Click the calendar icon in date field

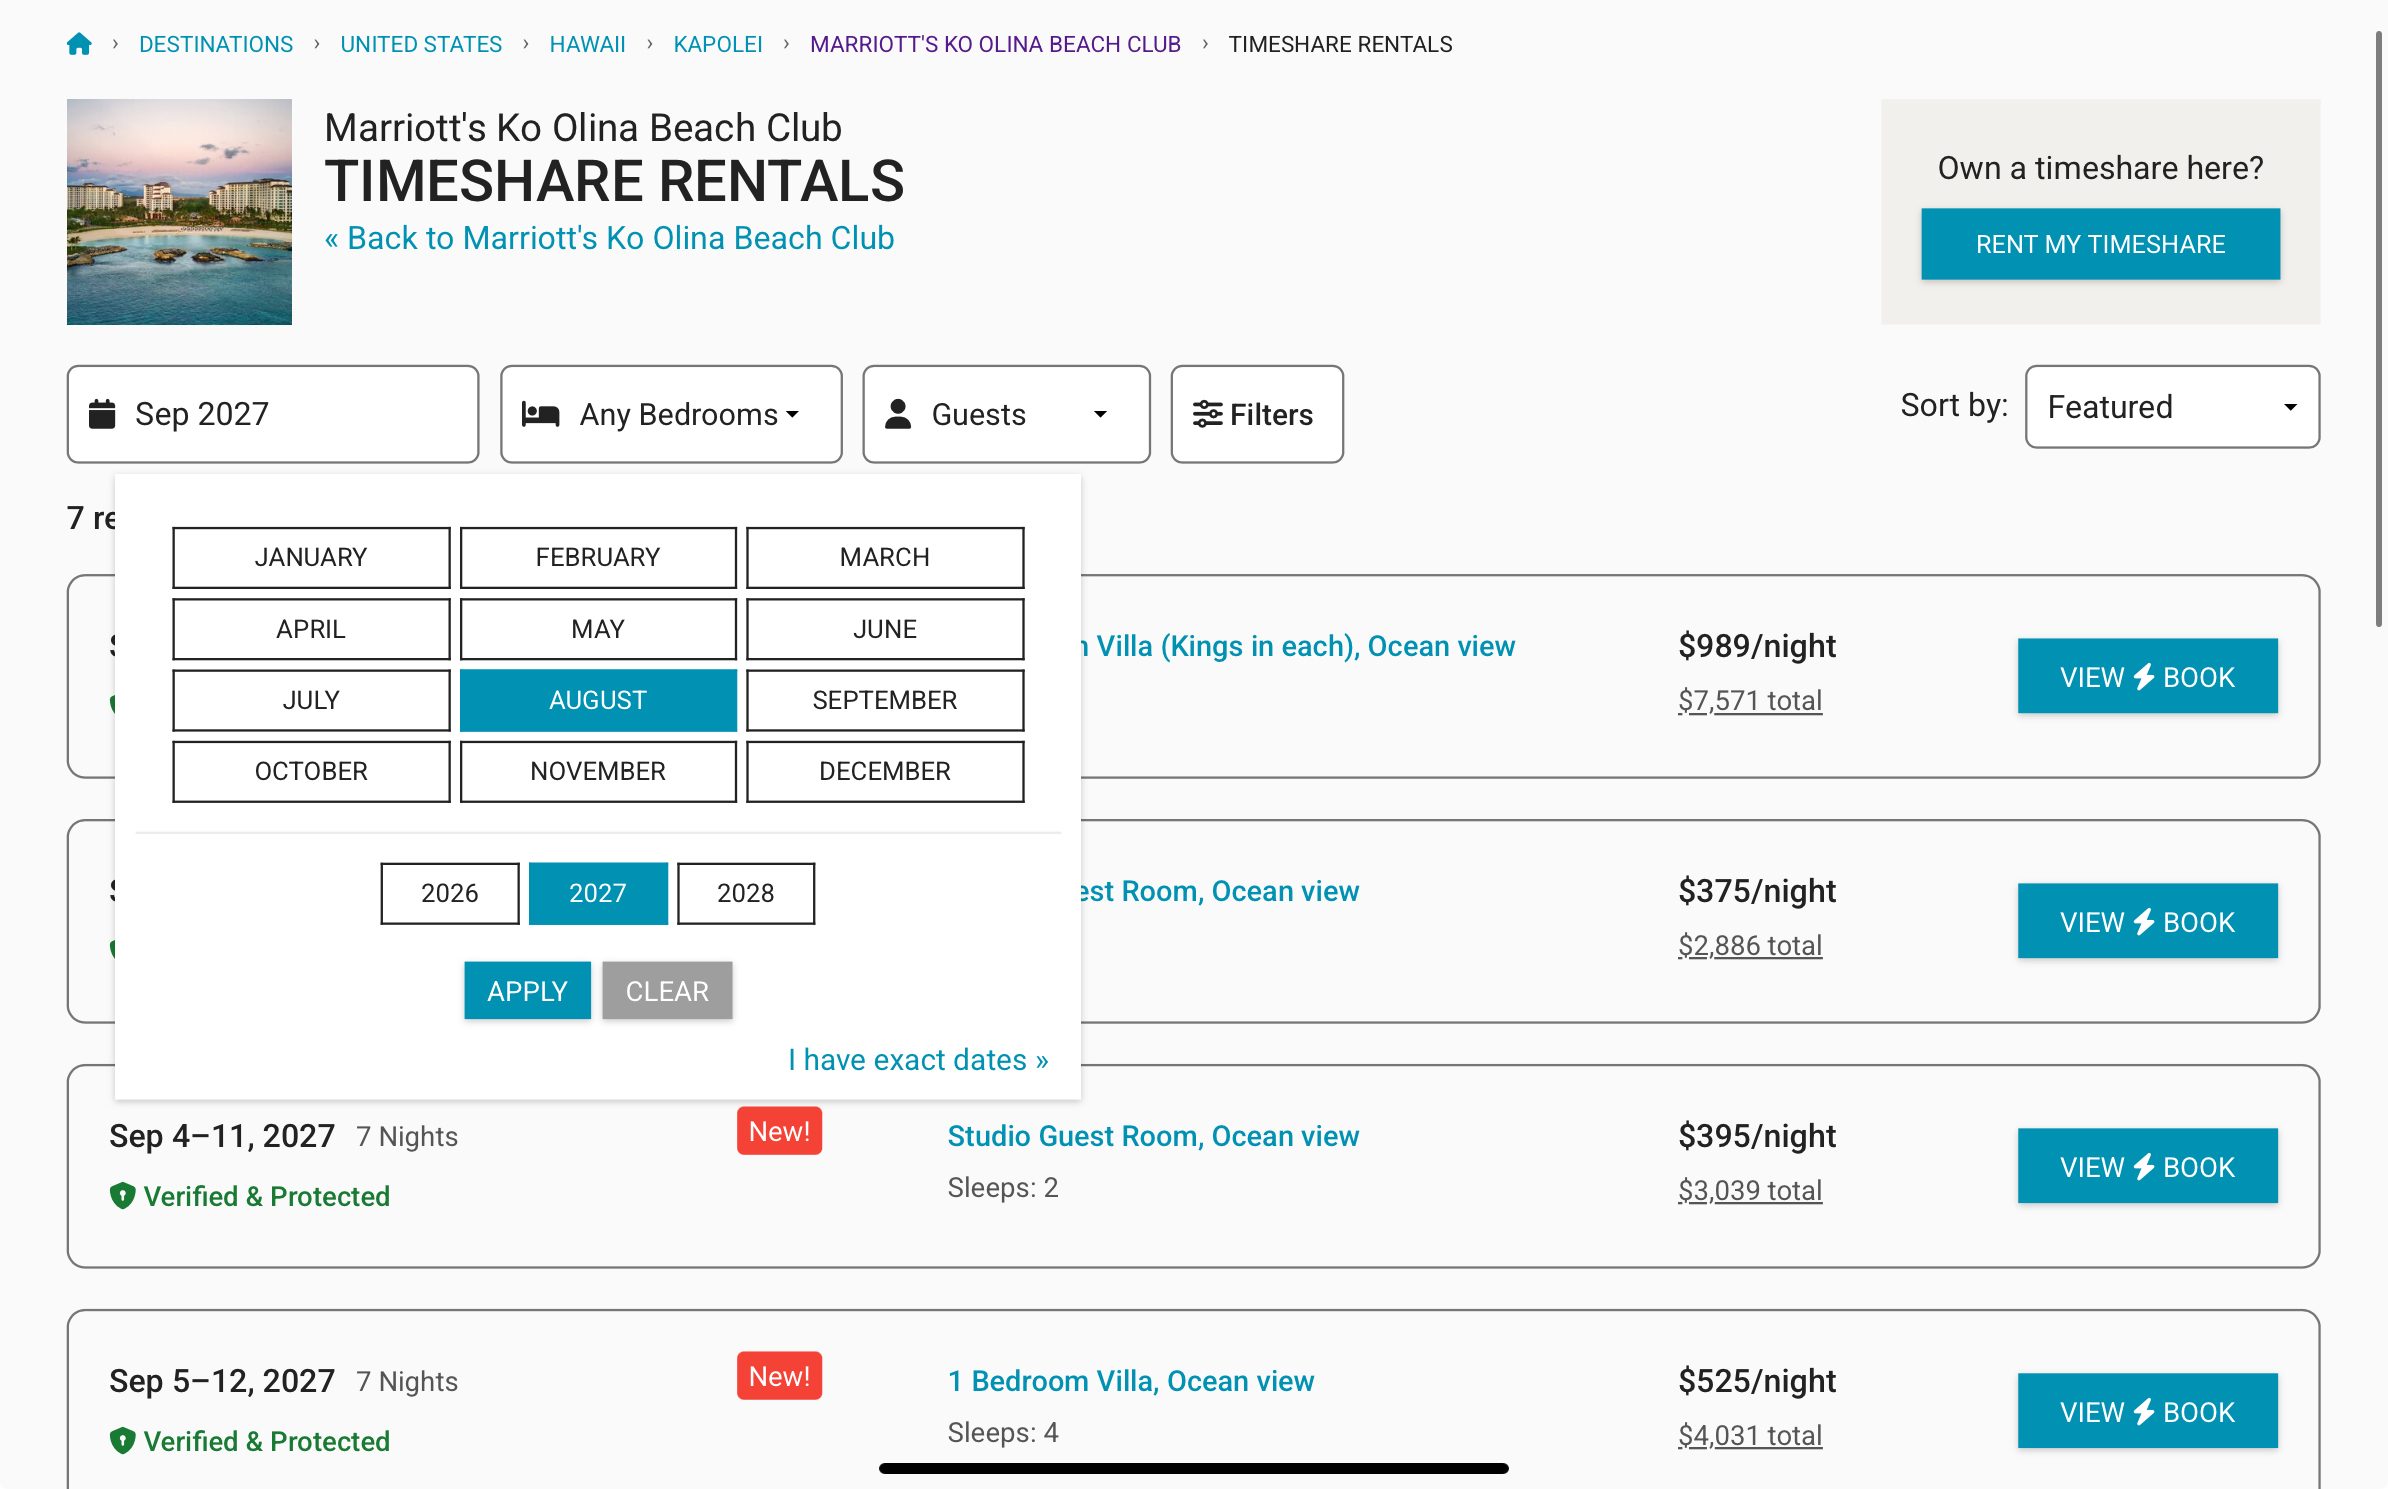tap(102, 413)
